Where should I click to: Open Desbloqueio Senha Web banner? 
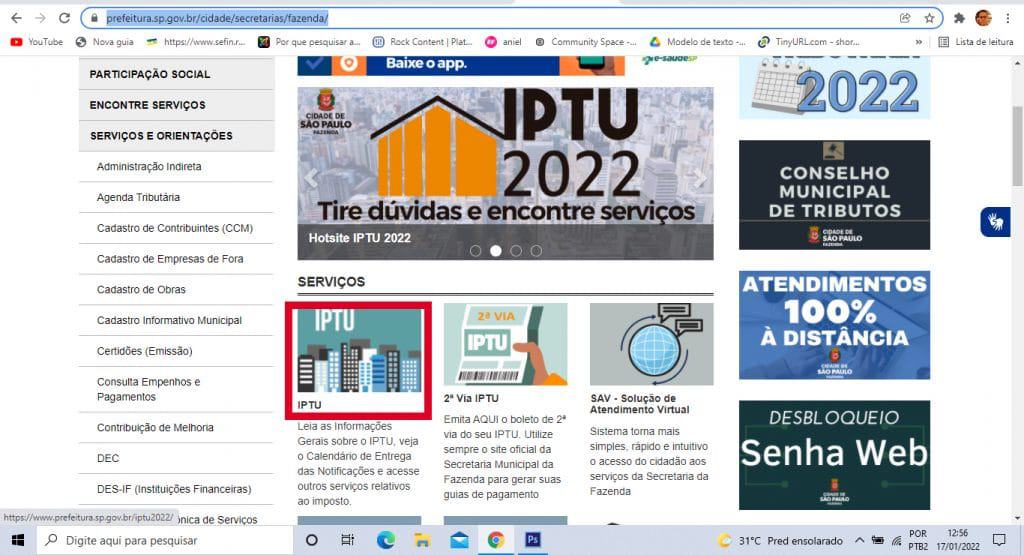pos(835,455)
